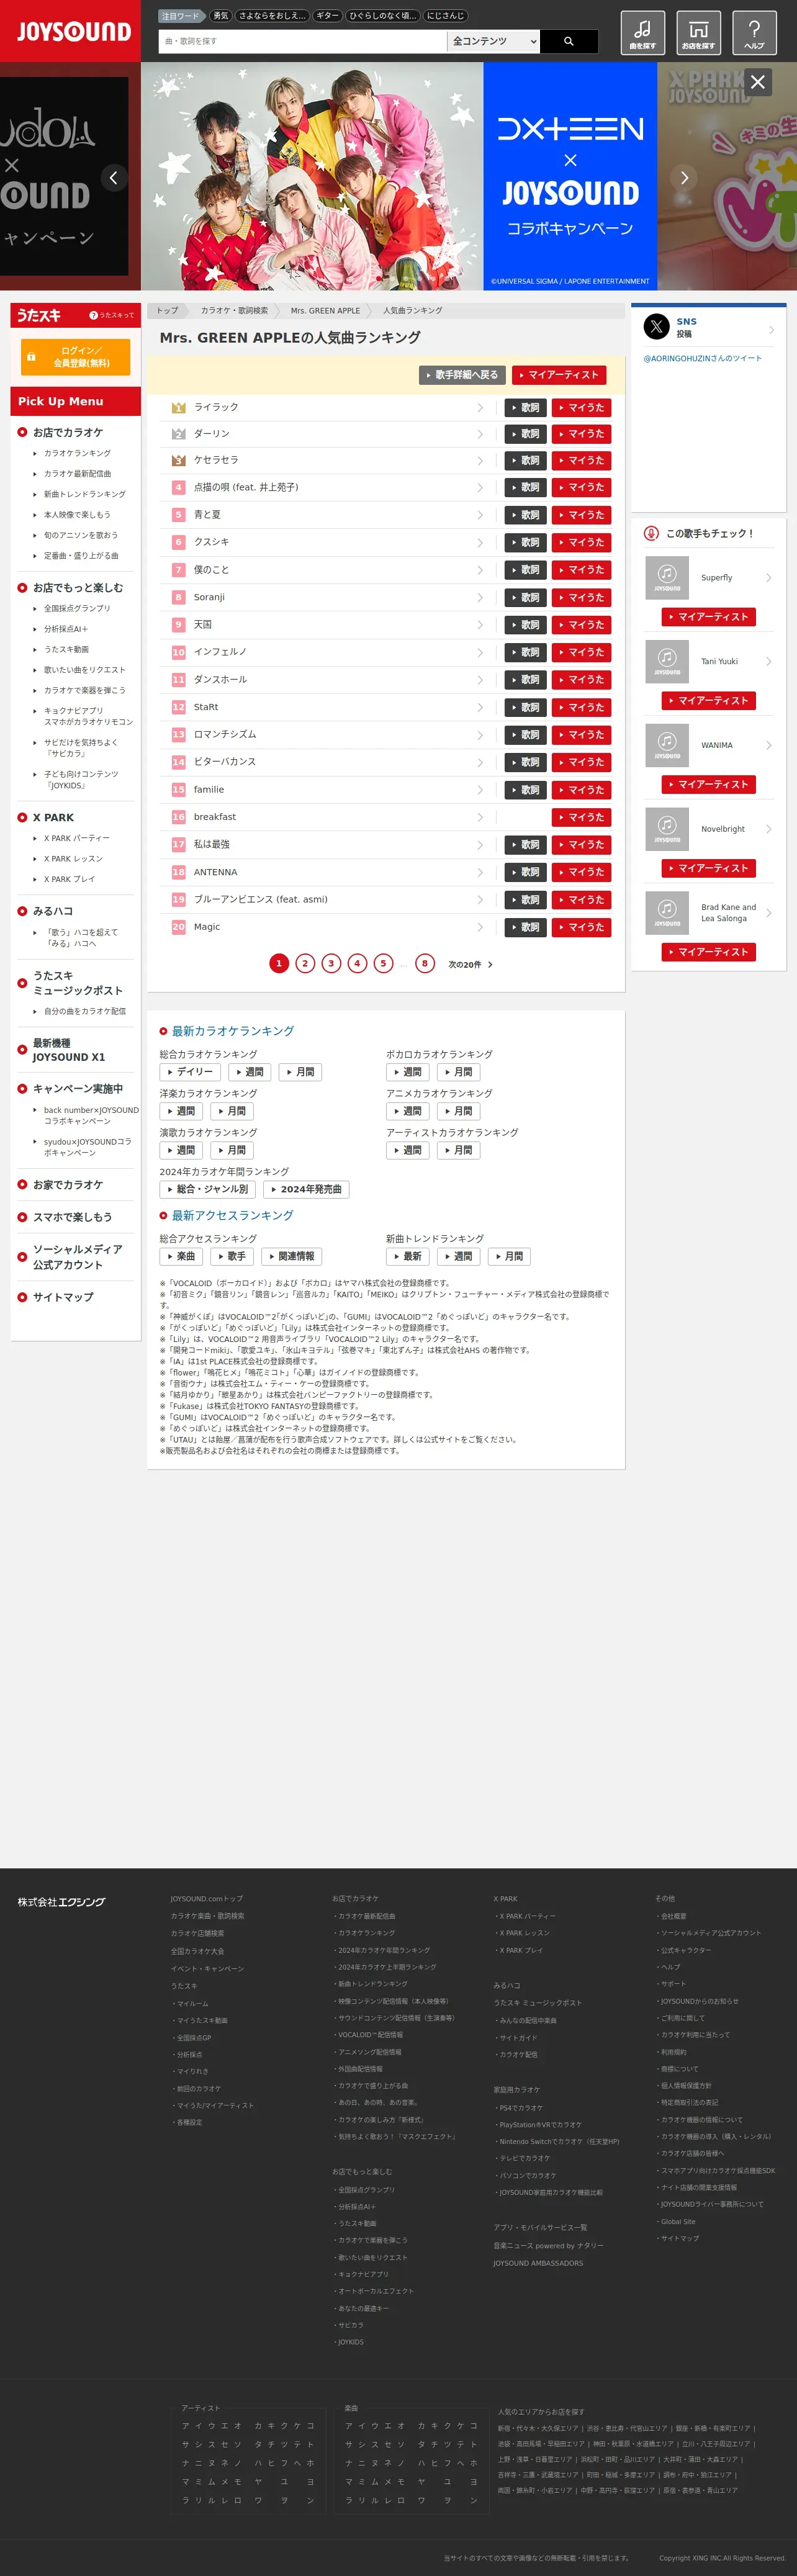Screen dimensions: 797x2576
Task: Open Novelbright row chevron
Action: coord(768,829)
